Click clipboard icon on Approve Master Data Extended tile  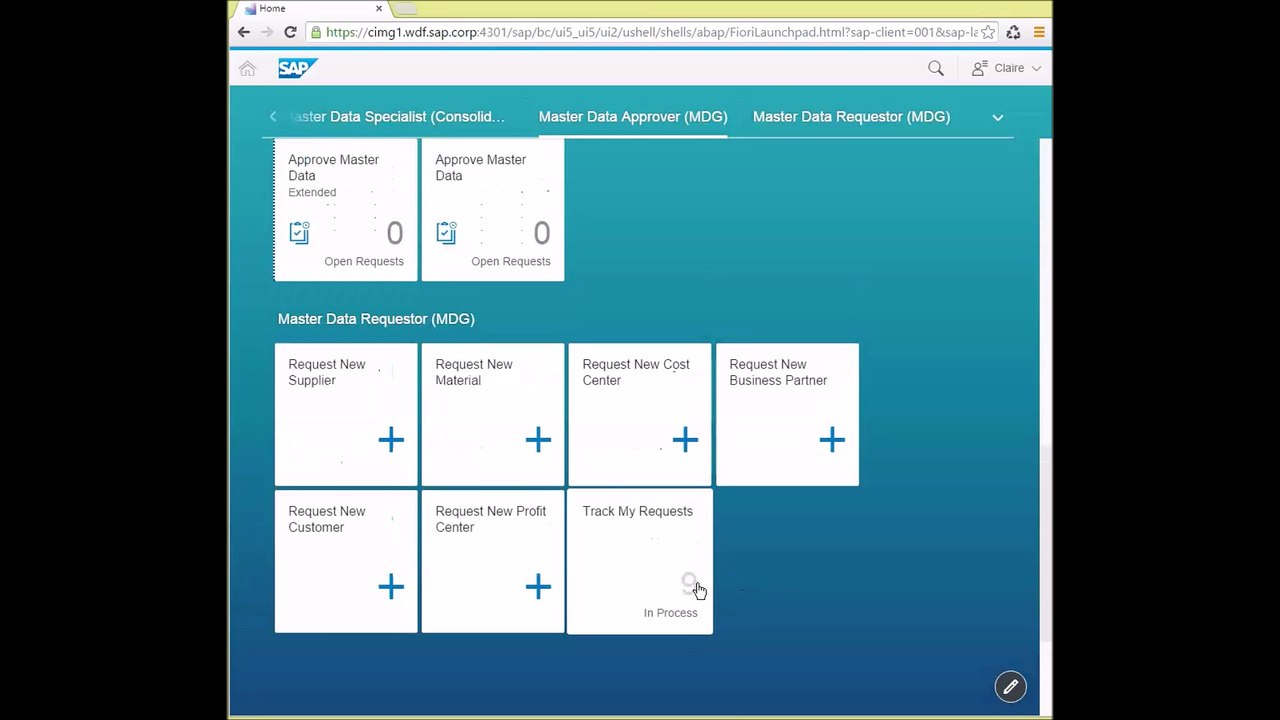point(299,233)
